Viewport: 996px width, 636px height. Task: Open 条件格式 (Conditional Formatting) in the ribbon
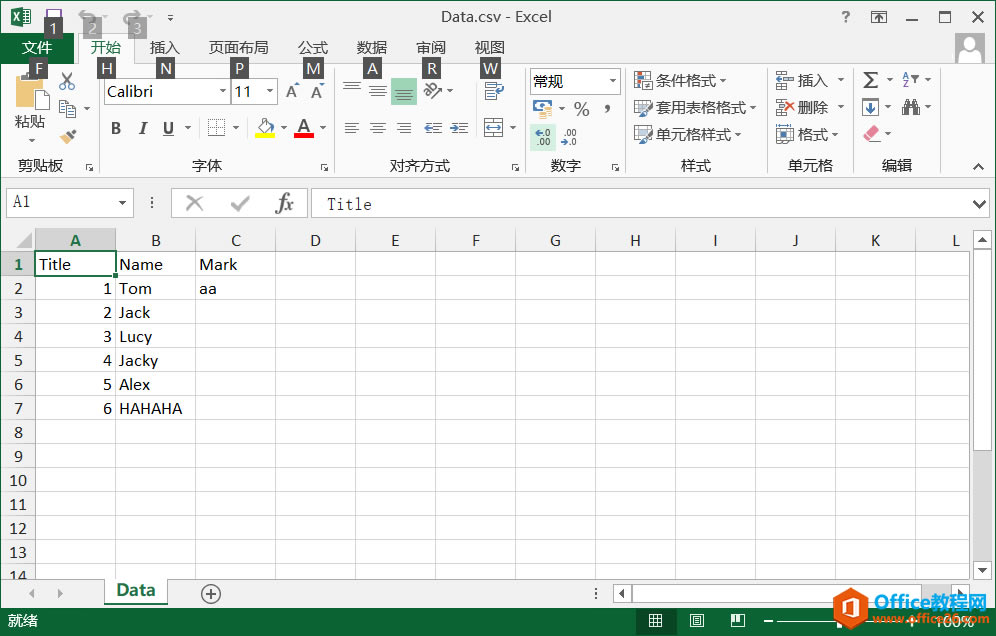[690, 81]
